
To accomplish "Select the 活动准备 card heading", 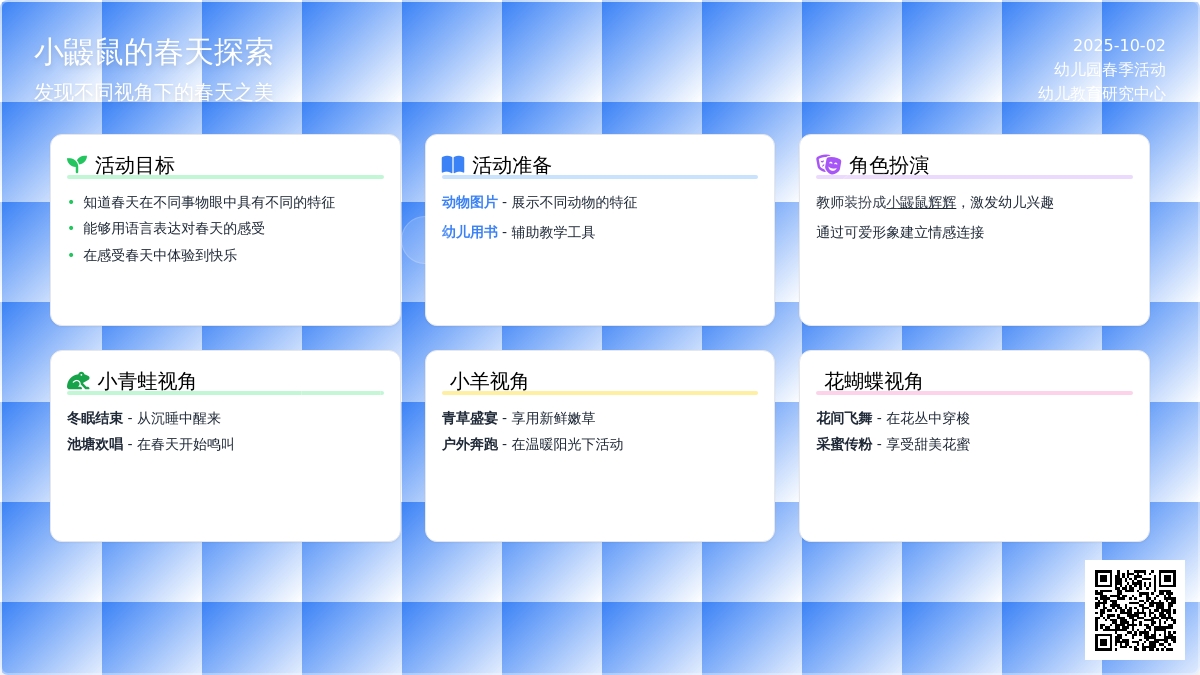I will [x=512, y=166].
